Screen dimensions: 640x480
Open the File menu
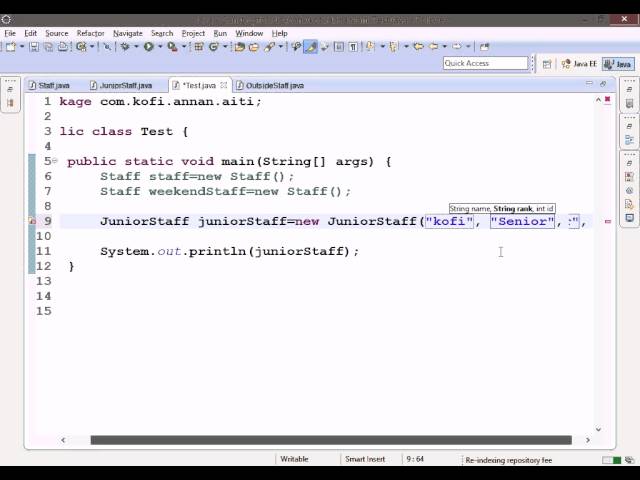(x=10, y=33)
